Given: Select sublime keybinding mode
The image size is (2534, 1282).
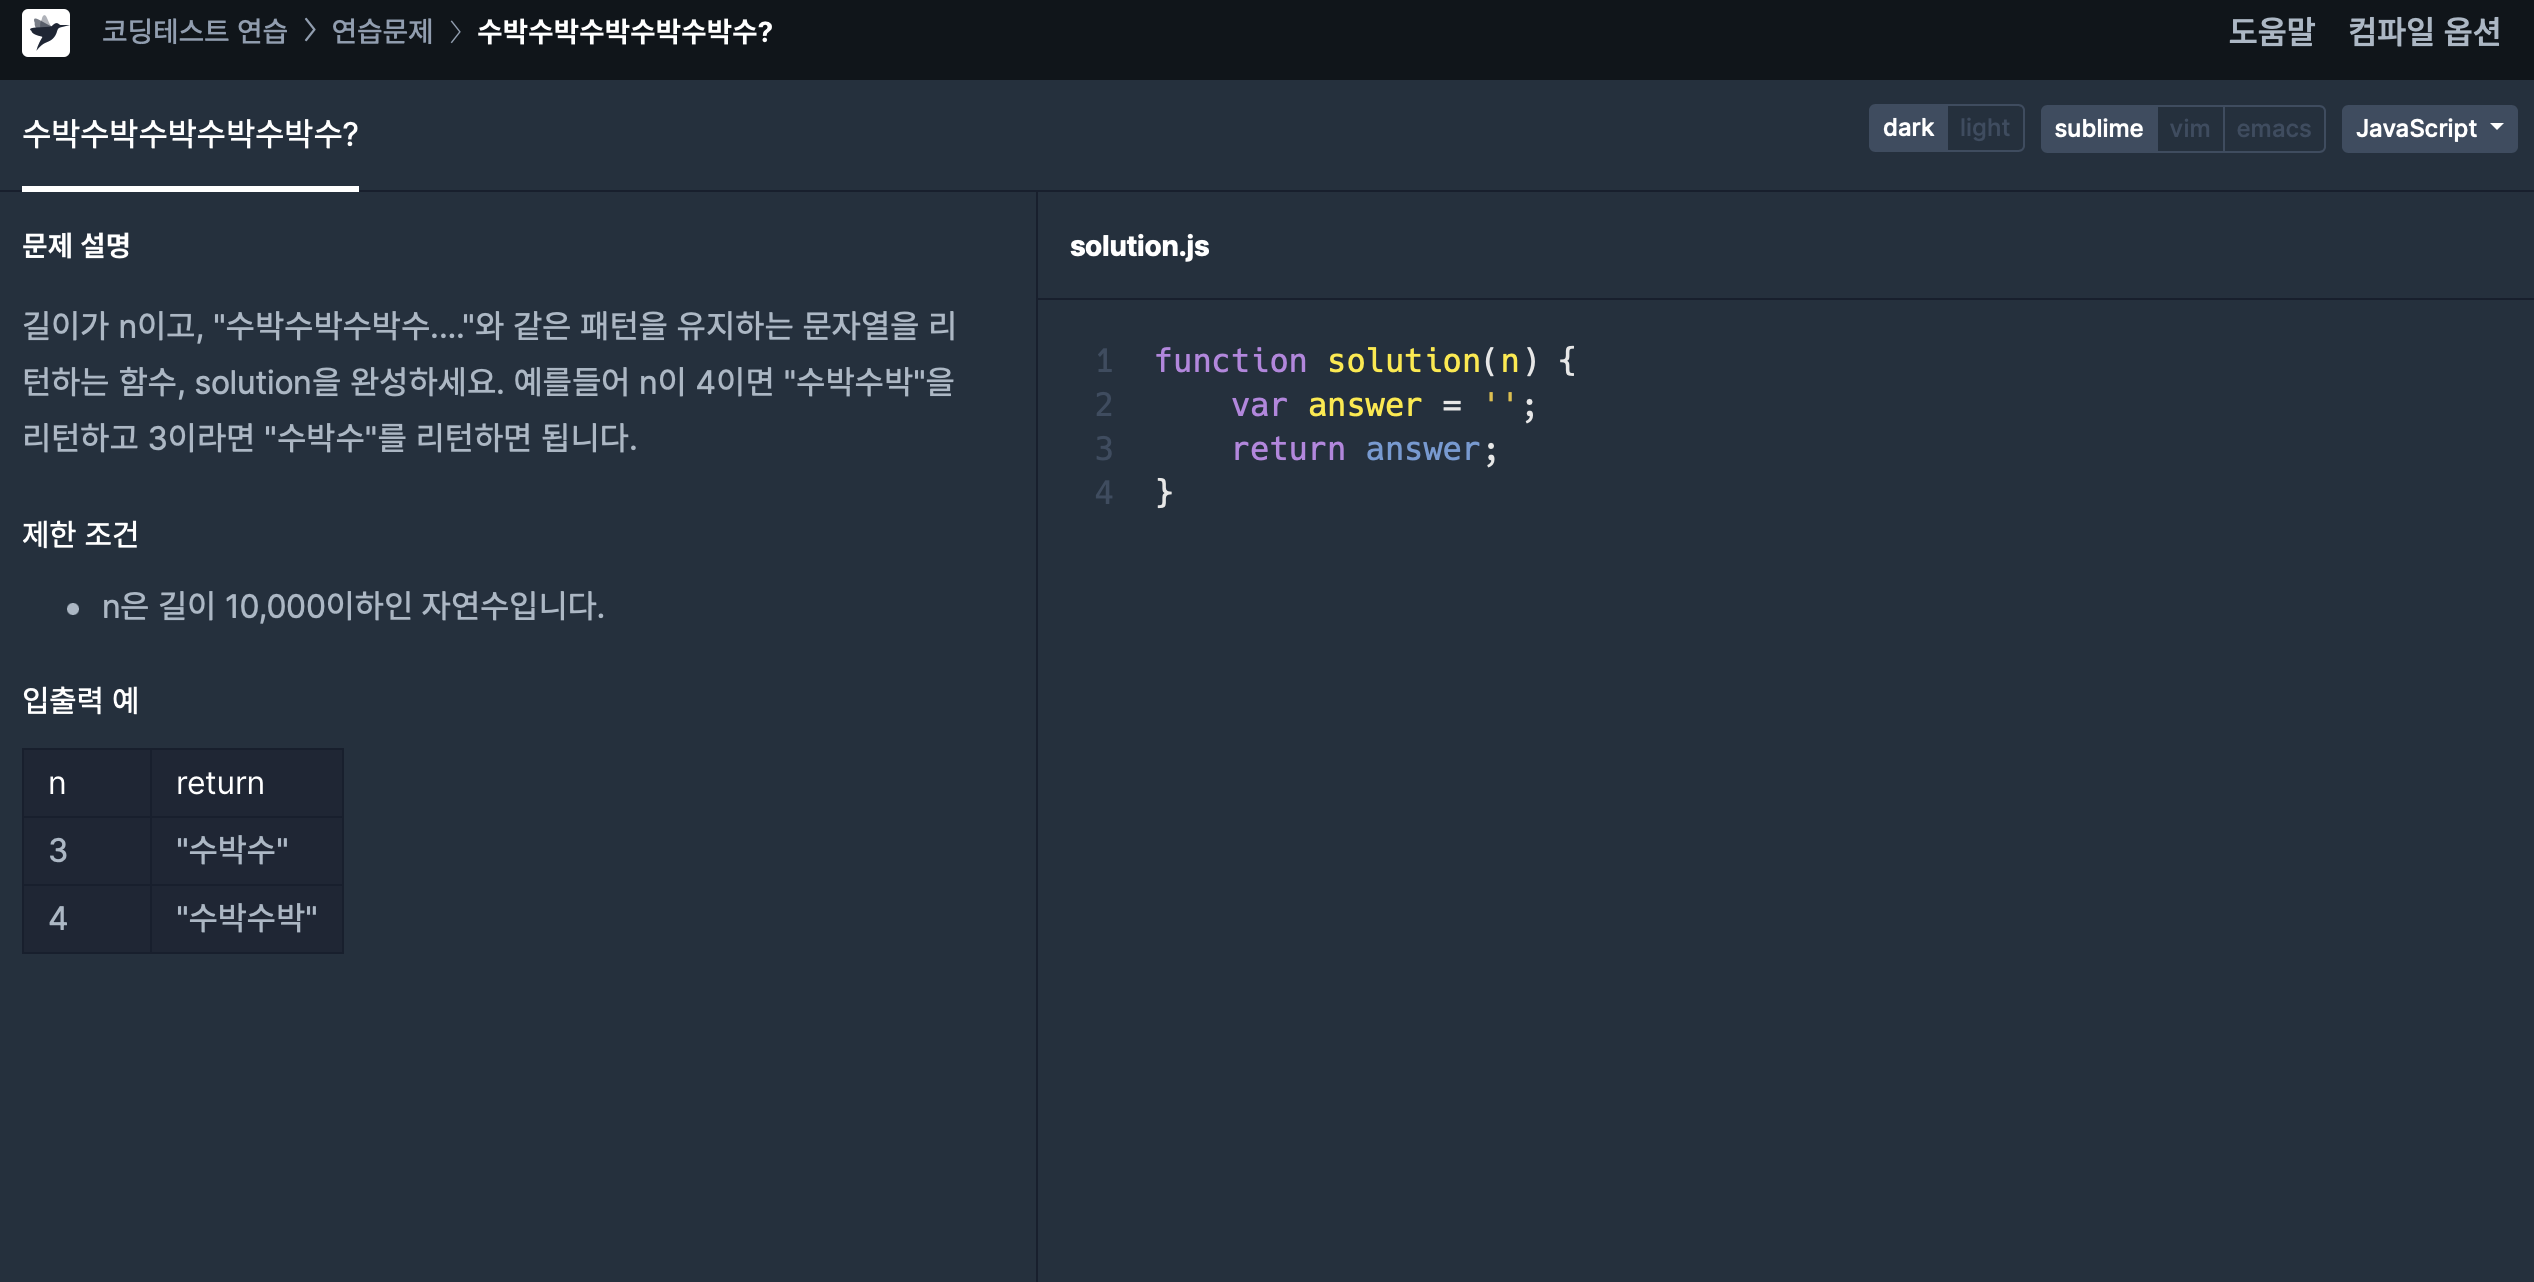Looking at the screenshot, I should pyautogui.click(x=2098, y=128).
